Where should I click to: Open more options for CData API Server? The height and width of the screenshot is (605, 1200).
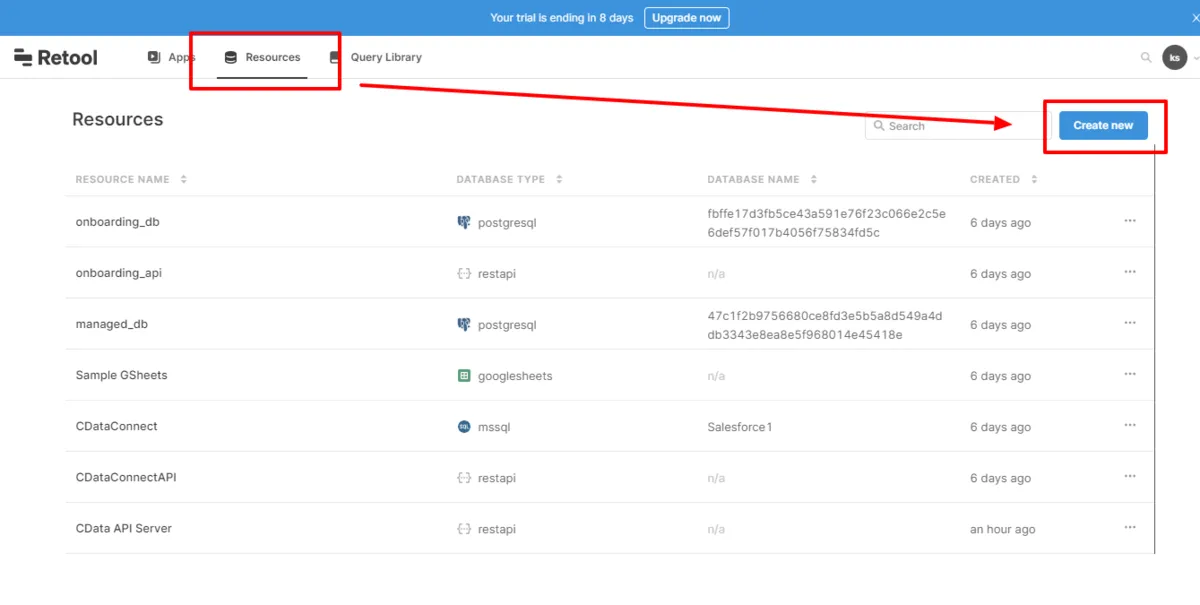pos(1130,527)
